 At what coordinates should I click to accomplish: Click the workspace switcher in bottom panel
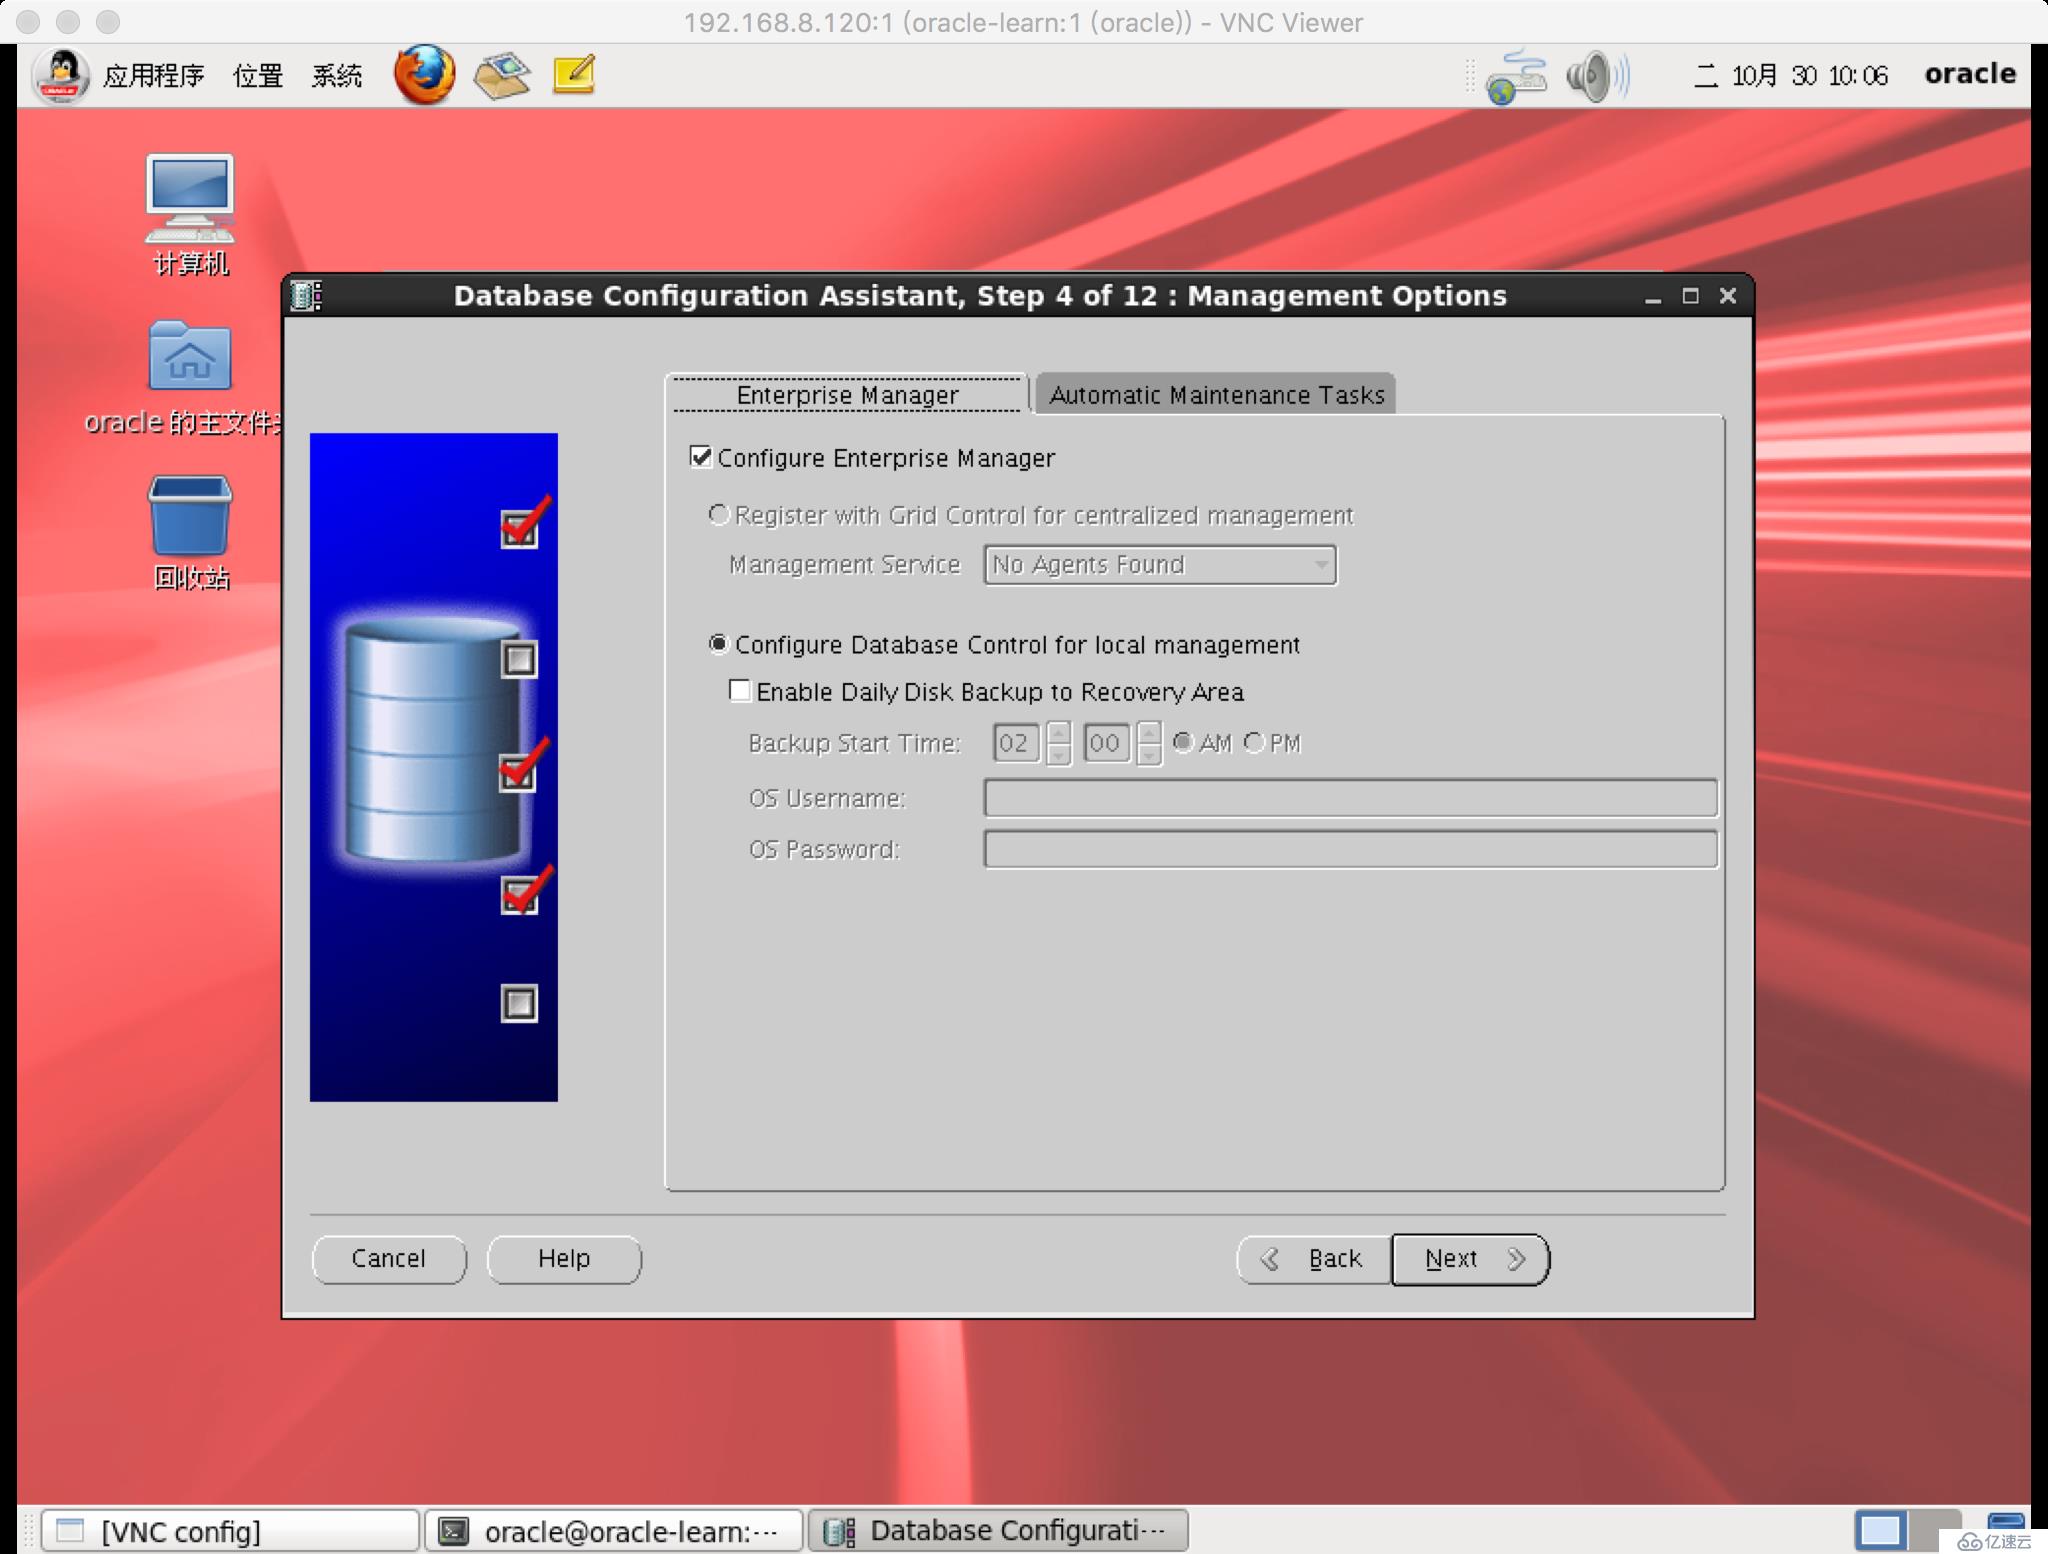point(1906,1530)
